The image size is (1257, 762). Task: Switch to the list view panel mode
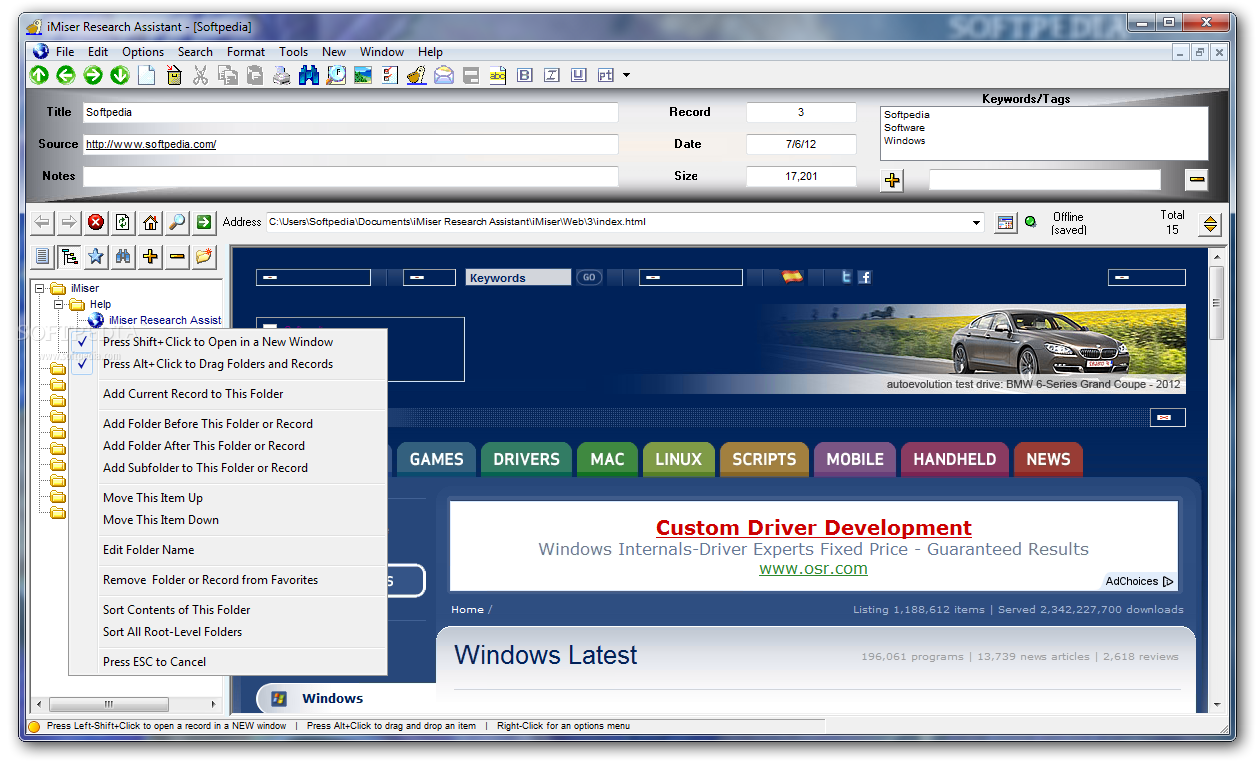[x=42, y=257]
